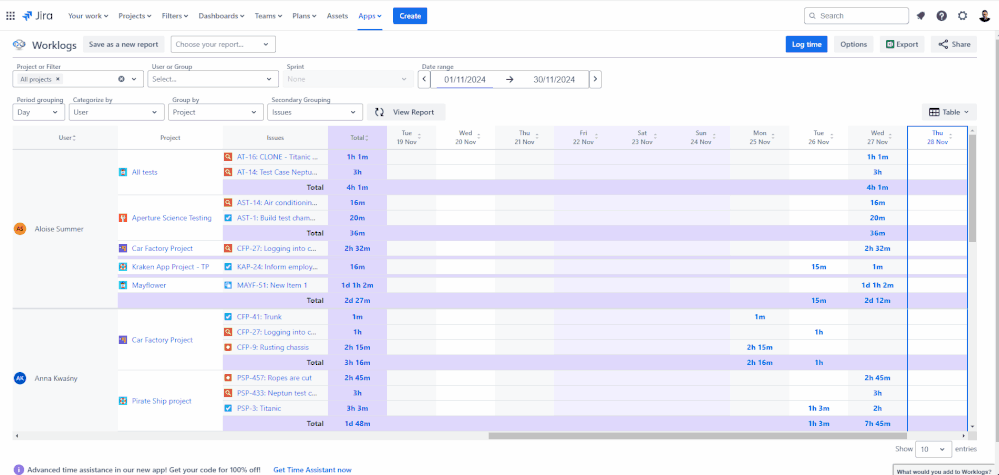
Task: Open issue CFP-41: Trunk
Action: [259, 316]
